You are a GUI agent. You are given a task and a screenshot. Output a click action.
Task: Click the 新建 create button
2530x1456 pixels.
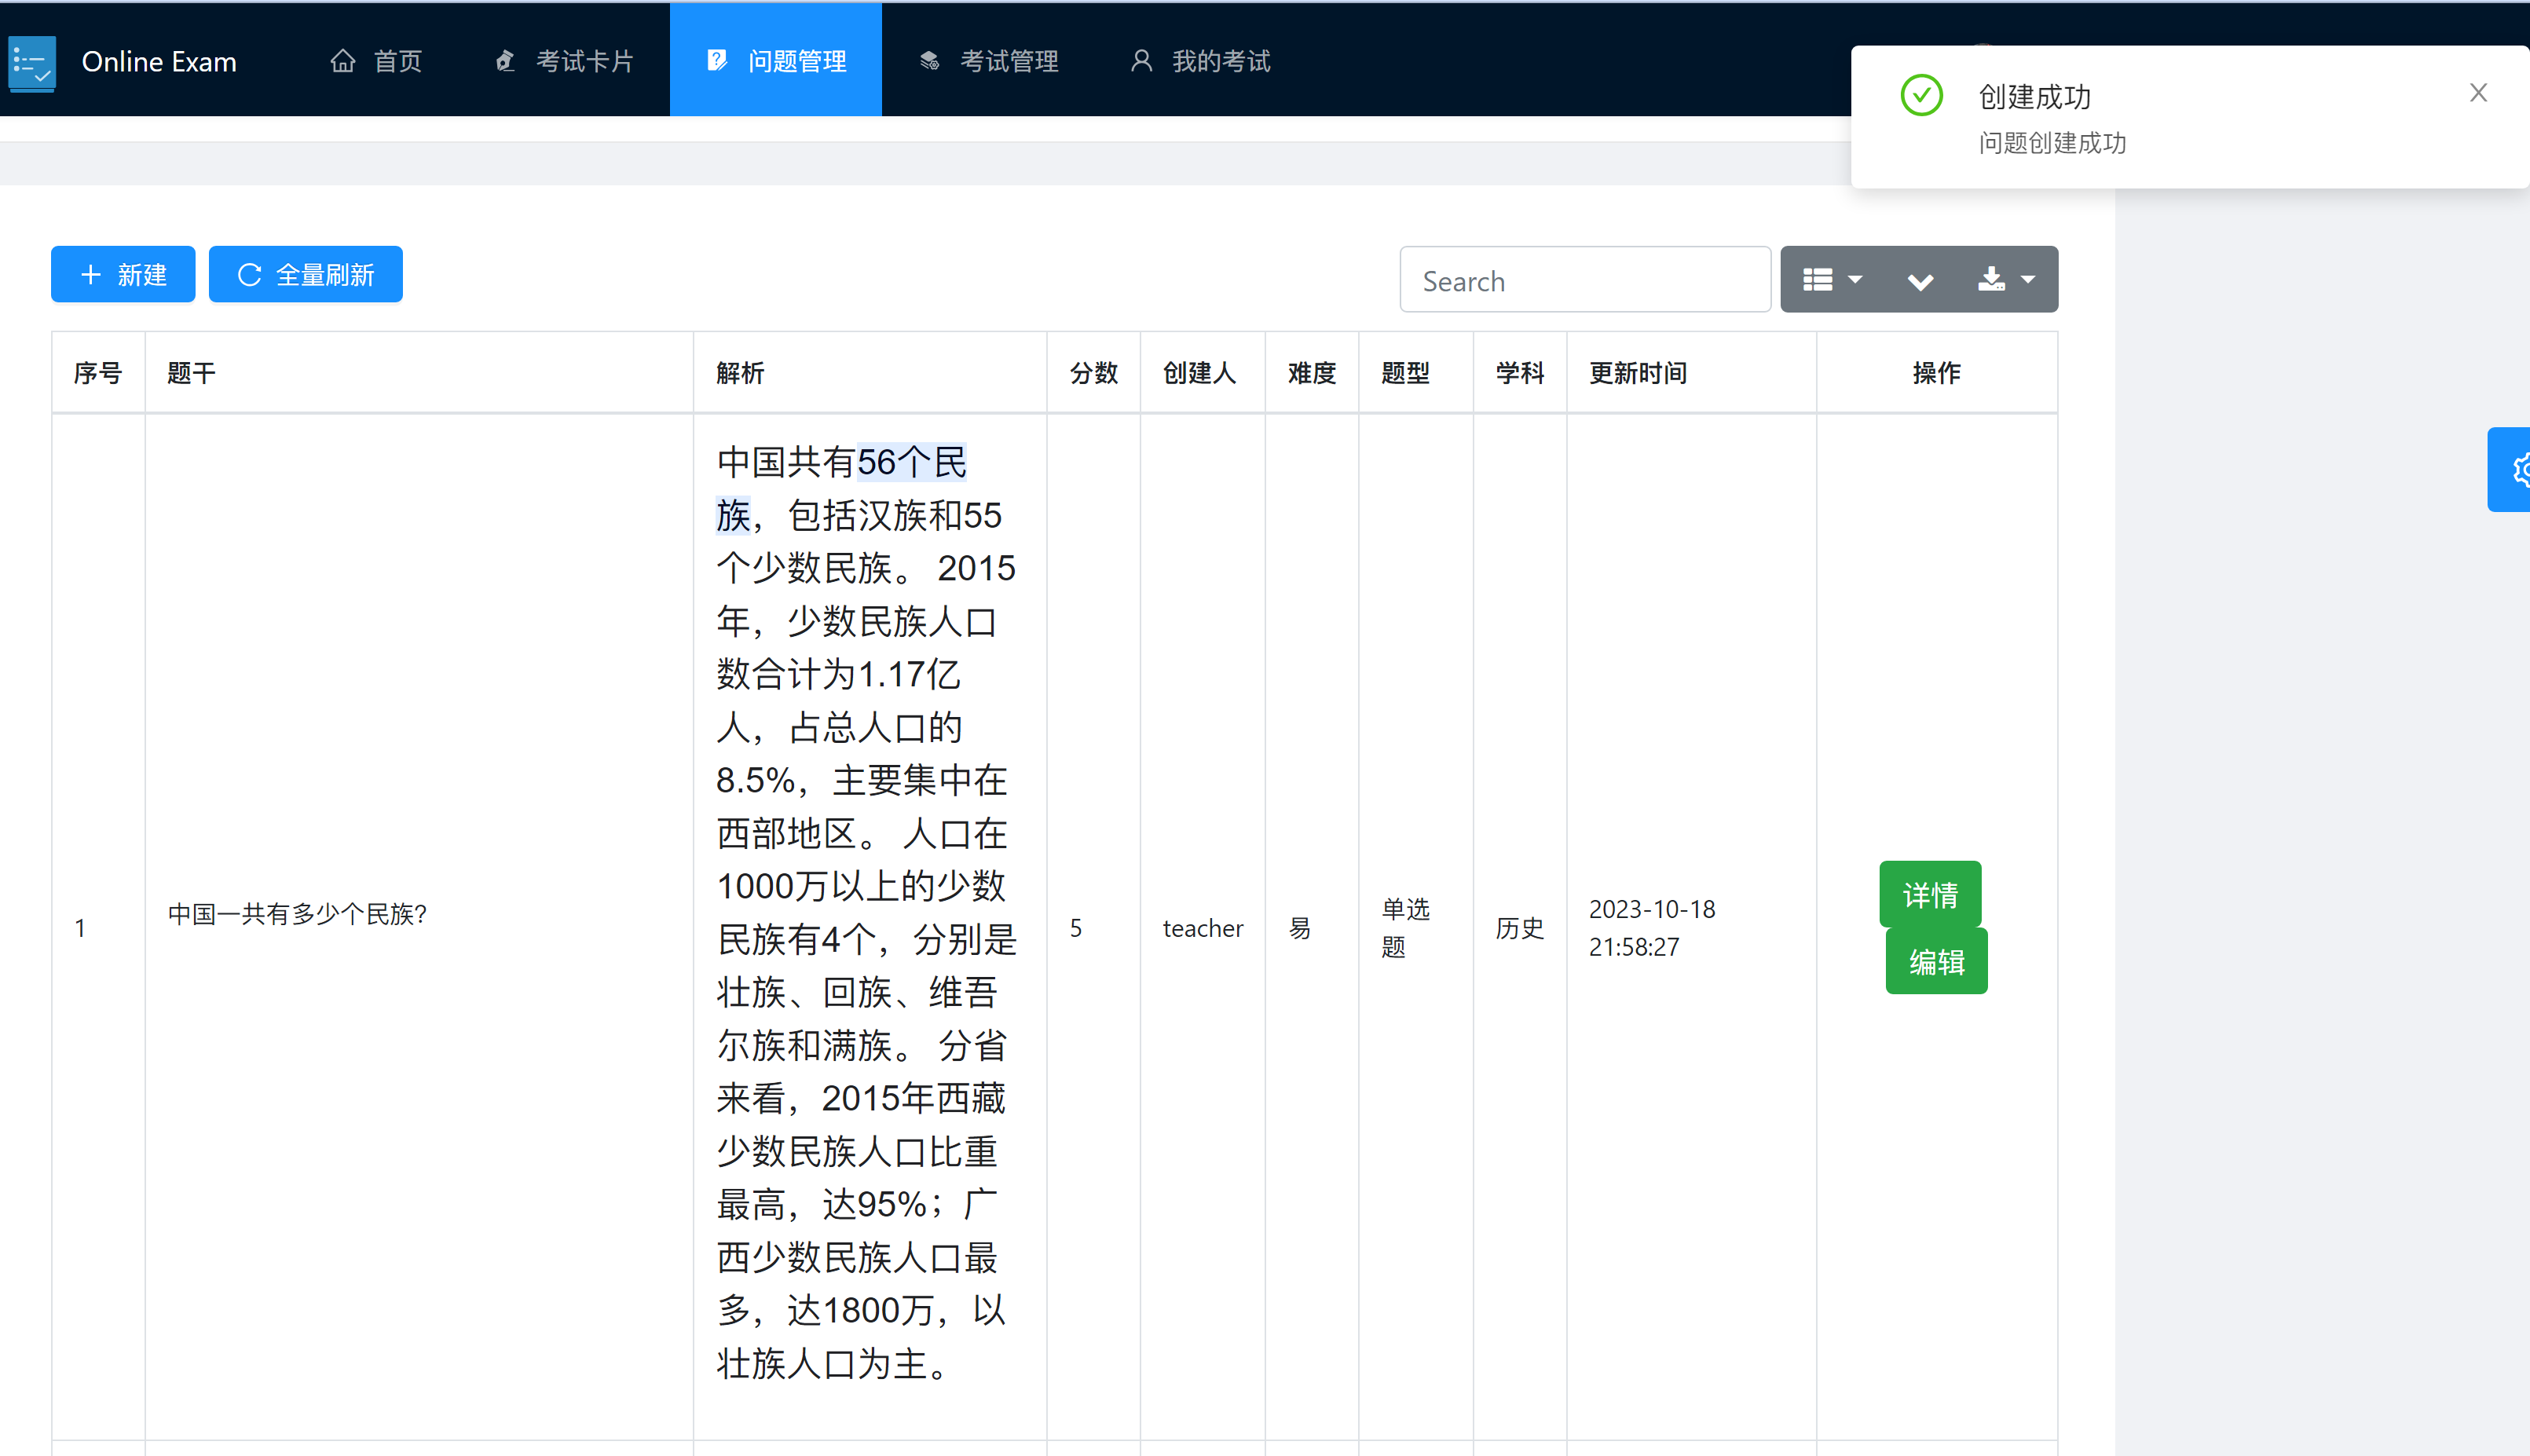123,274
